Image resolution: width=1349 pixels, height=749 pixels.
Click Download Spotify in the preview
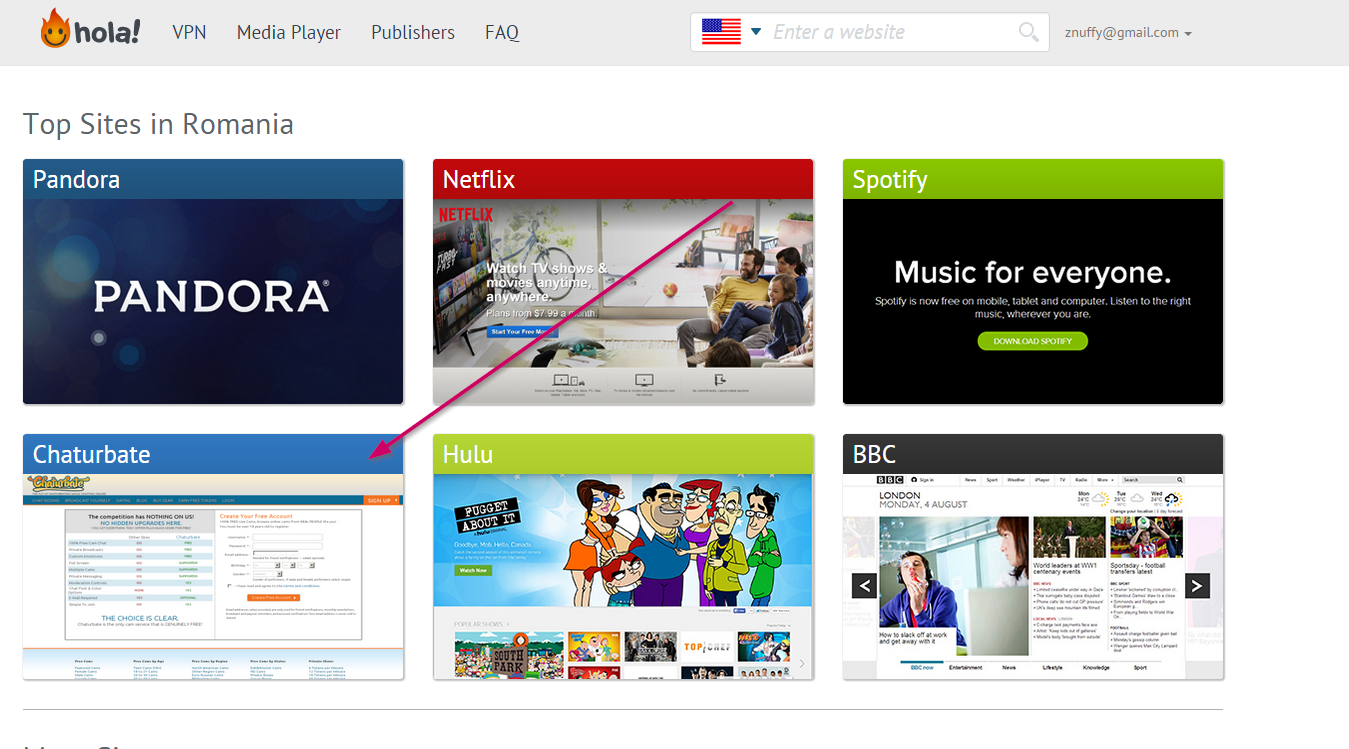(1032, 341)
